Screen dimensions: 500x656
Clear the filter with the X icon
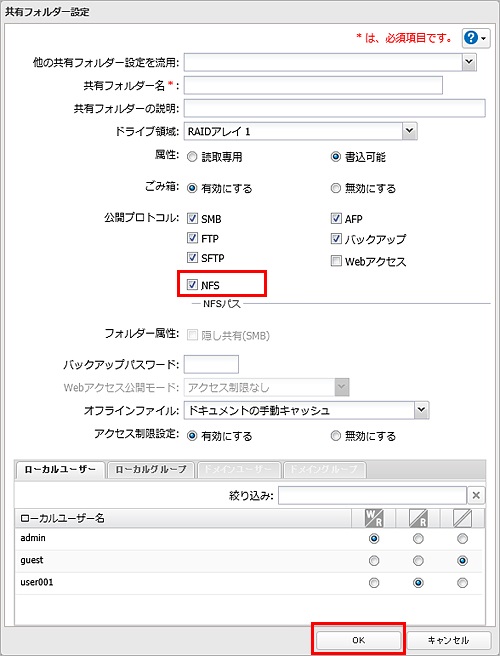point(476,495)
